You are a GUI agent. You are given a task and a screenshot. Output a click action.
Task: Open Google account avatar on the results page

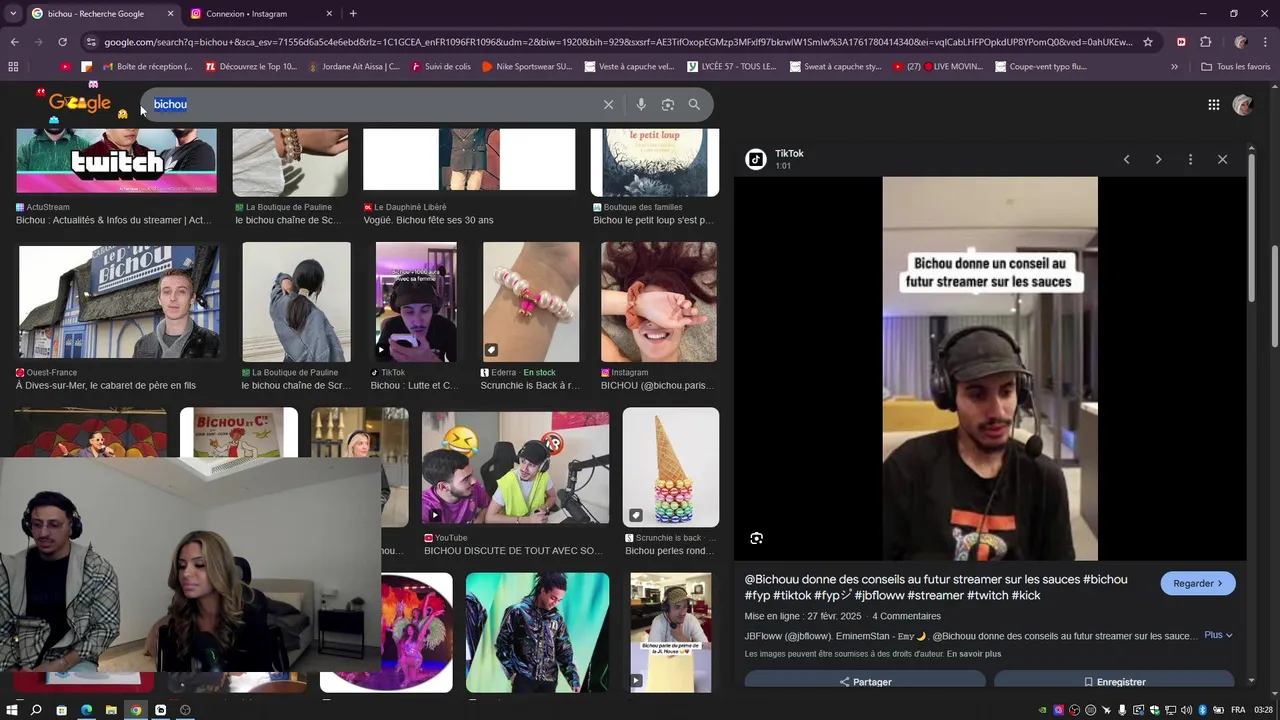pyautogui.click(x=1243, y=104)
